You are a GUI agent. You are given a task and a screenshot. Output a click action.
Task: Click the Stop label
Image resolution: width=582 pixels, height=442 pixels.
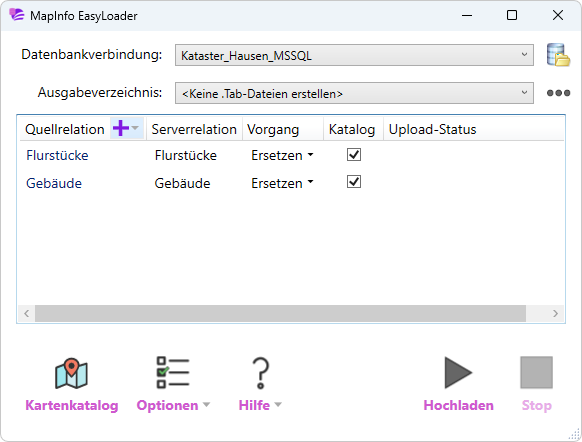[x=537, y=405]
